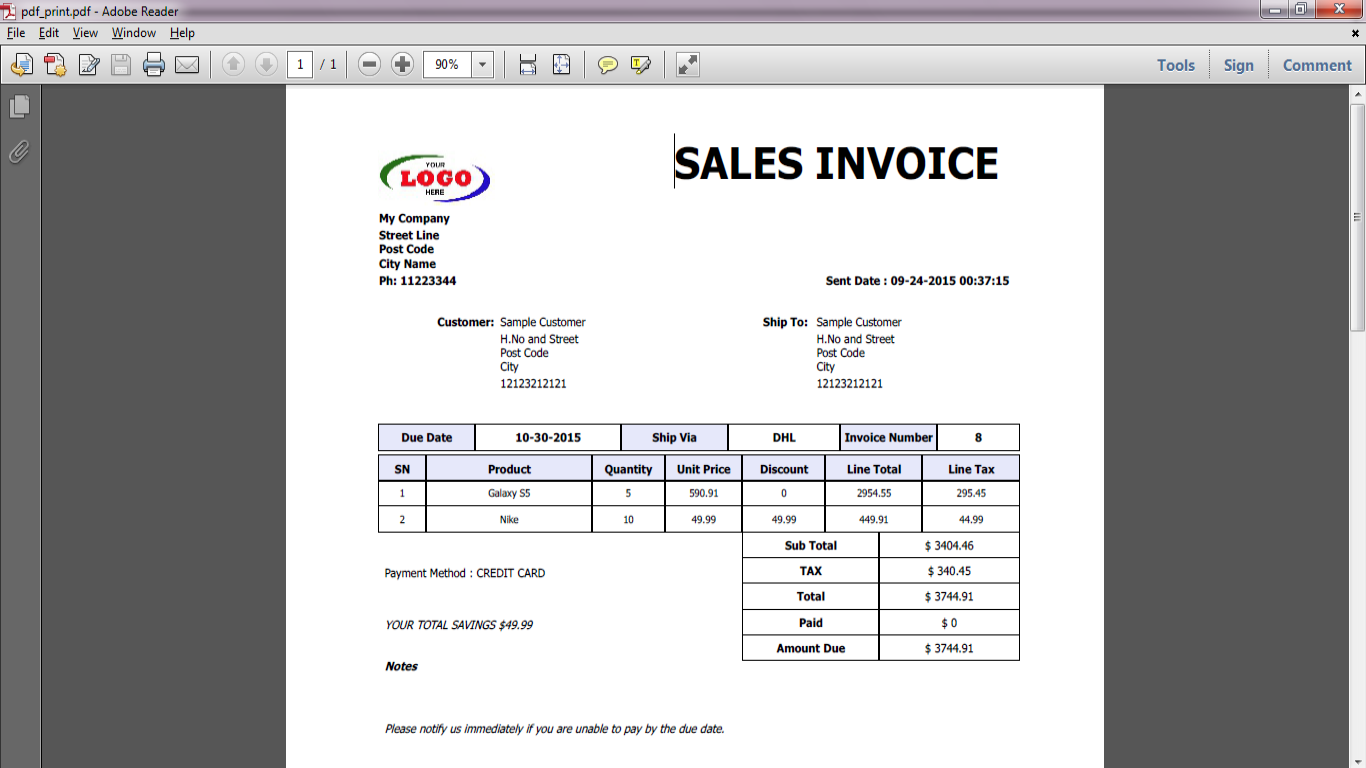
Task: Click the Save file floppy icon
Action: [121, 65]
